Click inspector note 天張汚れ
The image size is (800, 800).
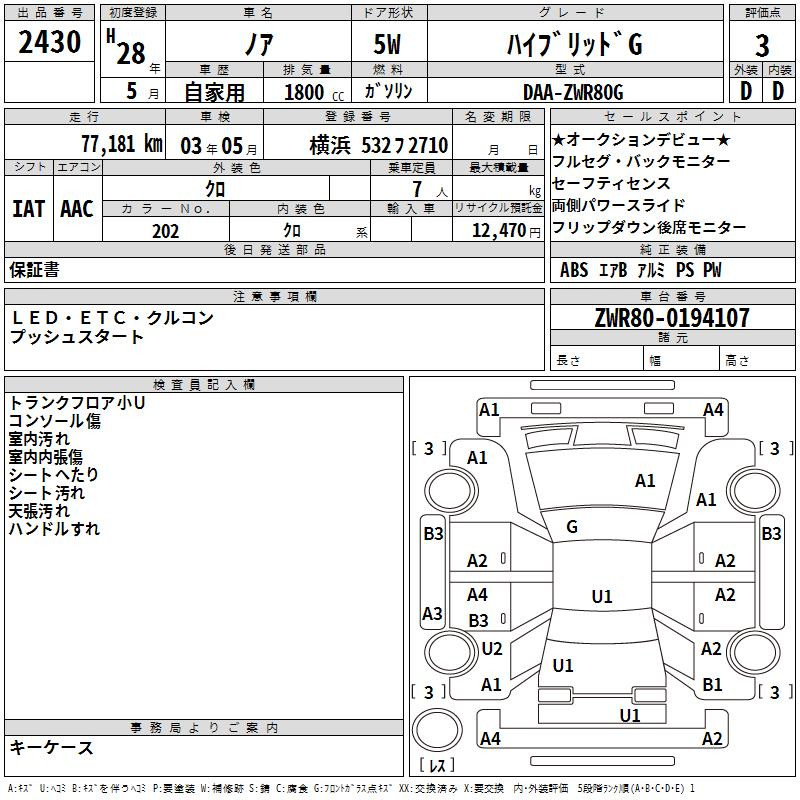tap(39, 511)
